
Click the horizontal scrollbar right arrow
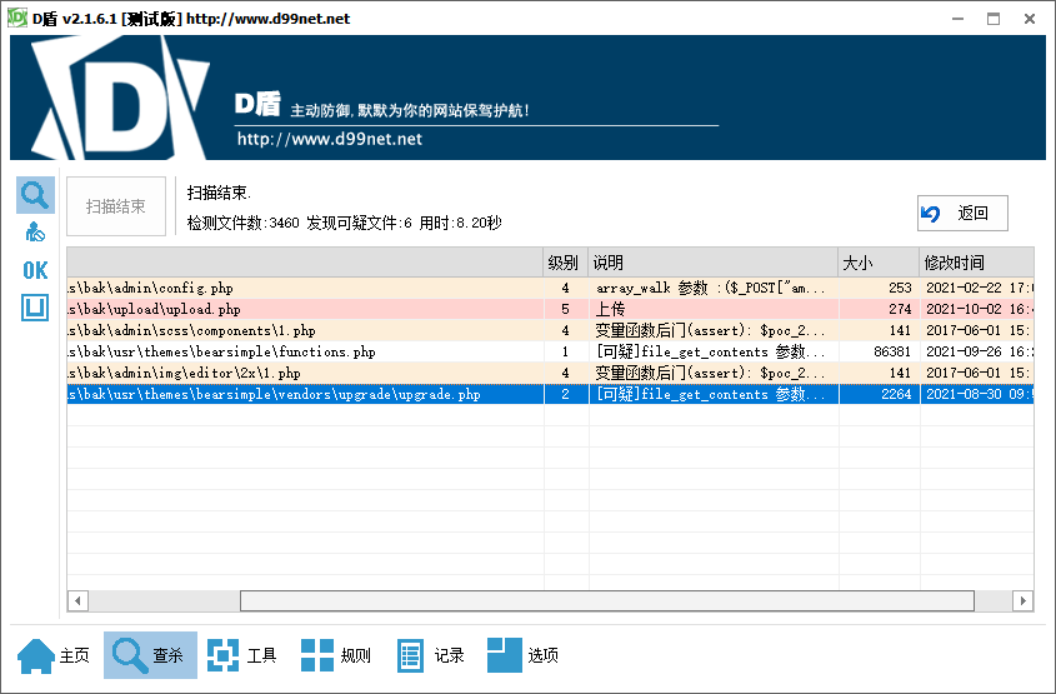(1023, 600)
